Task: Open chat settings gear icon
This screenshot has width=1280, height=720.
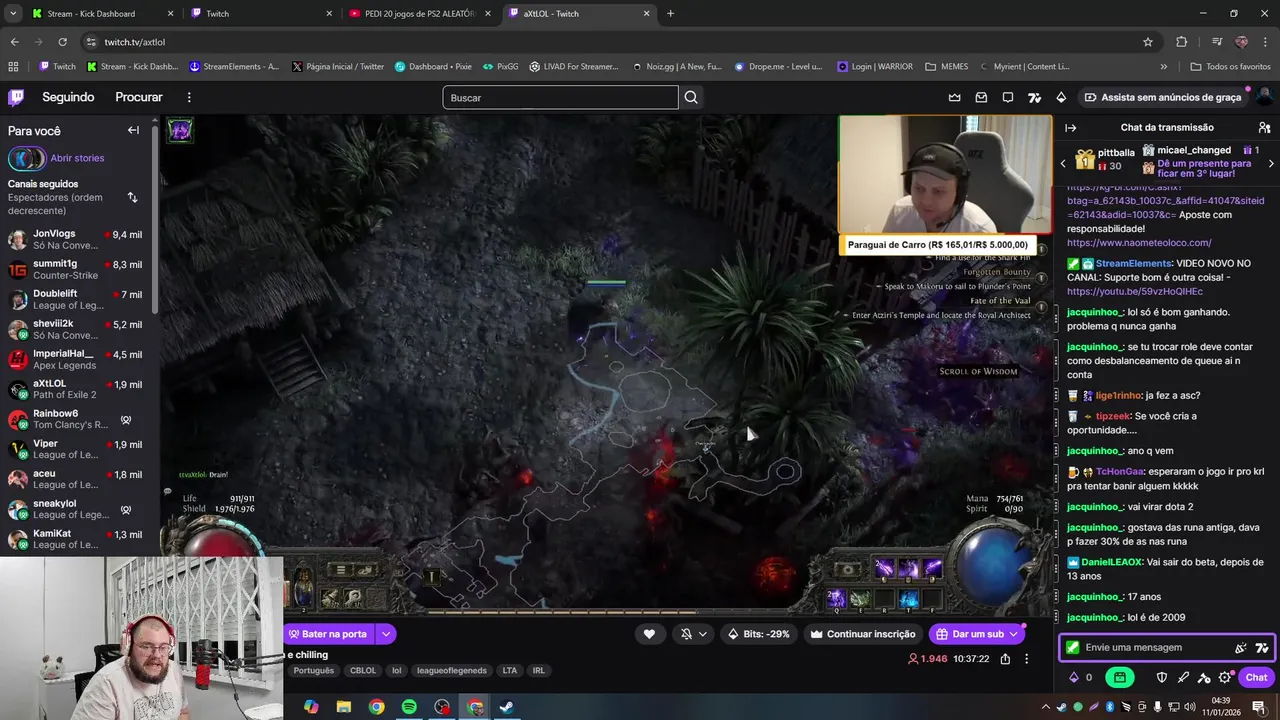Action: [x=1225, y=677]
